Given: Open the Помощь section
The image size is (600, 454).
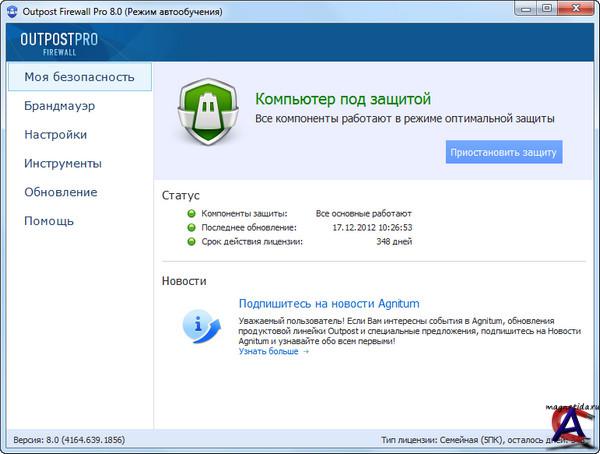Looking at the screenshot, I should pos(49,221).
